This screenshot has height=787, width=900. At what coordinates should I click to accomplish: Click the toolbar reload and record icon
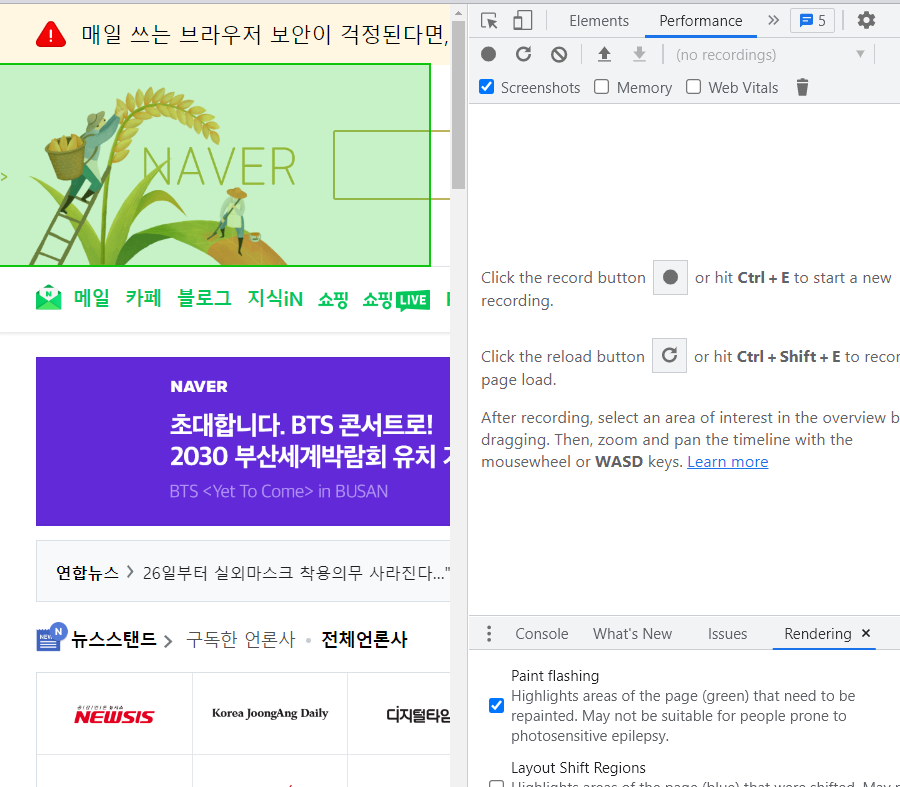pyautogui.click(x=523, y=55)
